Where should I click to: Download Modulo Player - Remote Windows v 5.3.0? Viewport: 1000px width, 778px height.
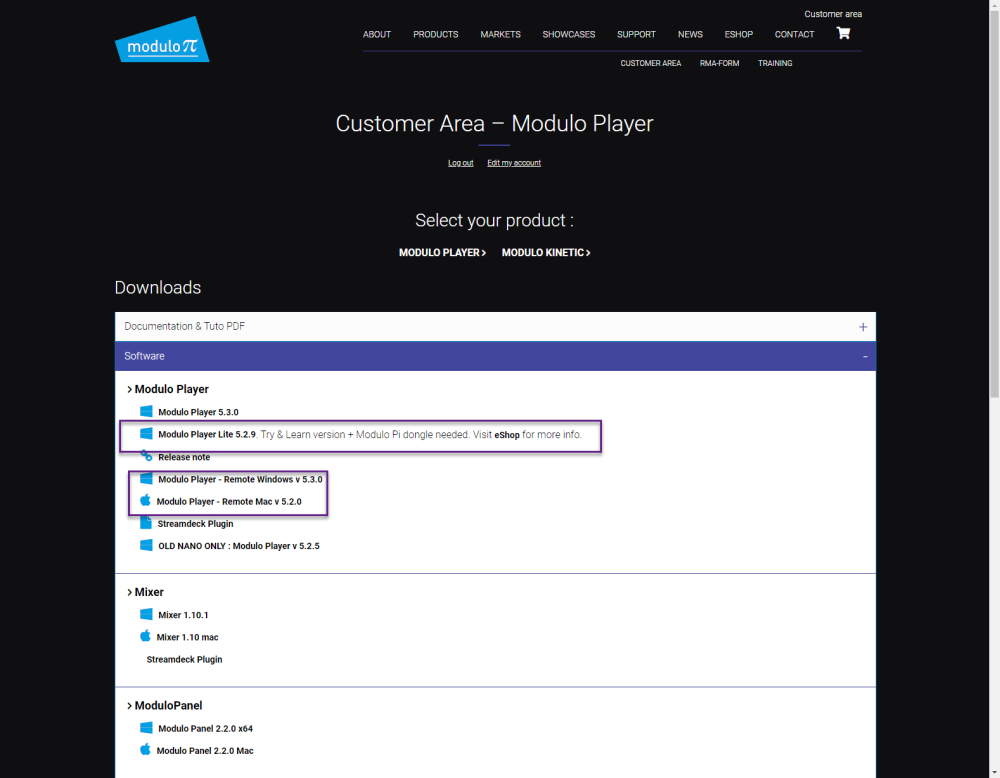(x=240, y=479)
